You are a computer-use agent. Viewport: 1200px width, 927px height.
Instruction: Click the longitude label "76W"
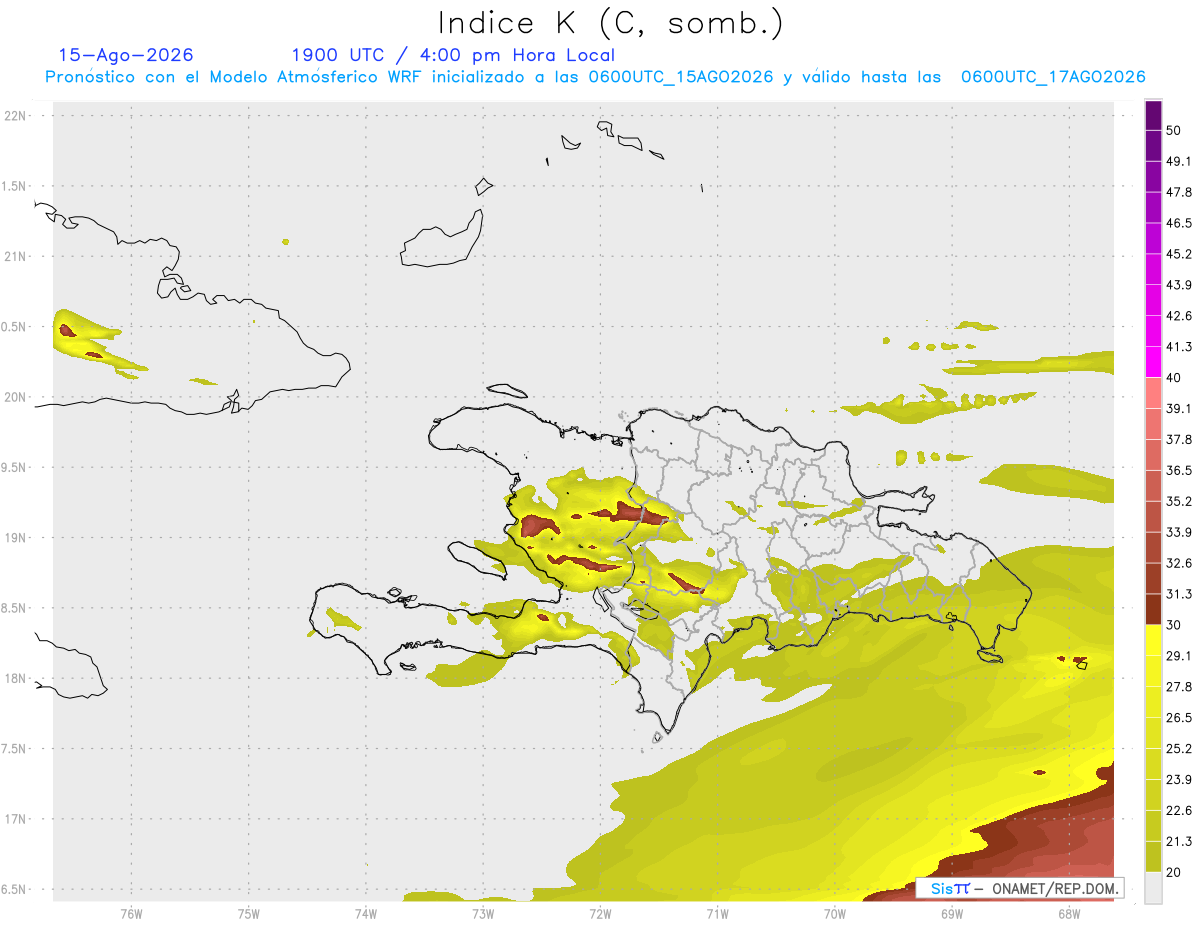(x=131, y=914)
